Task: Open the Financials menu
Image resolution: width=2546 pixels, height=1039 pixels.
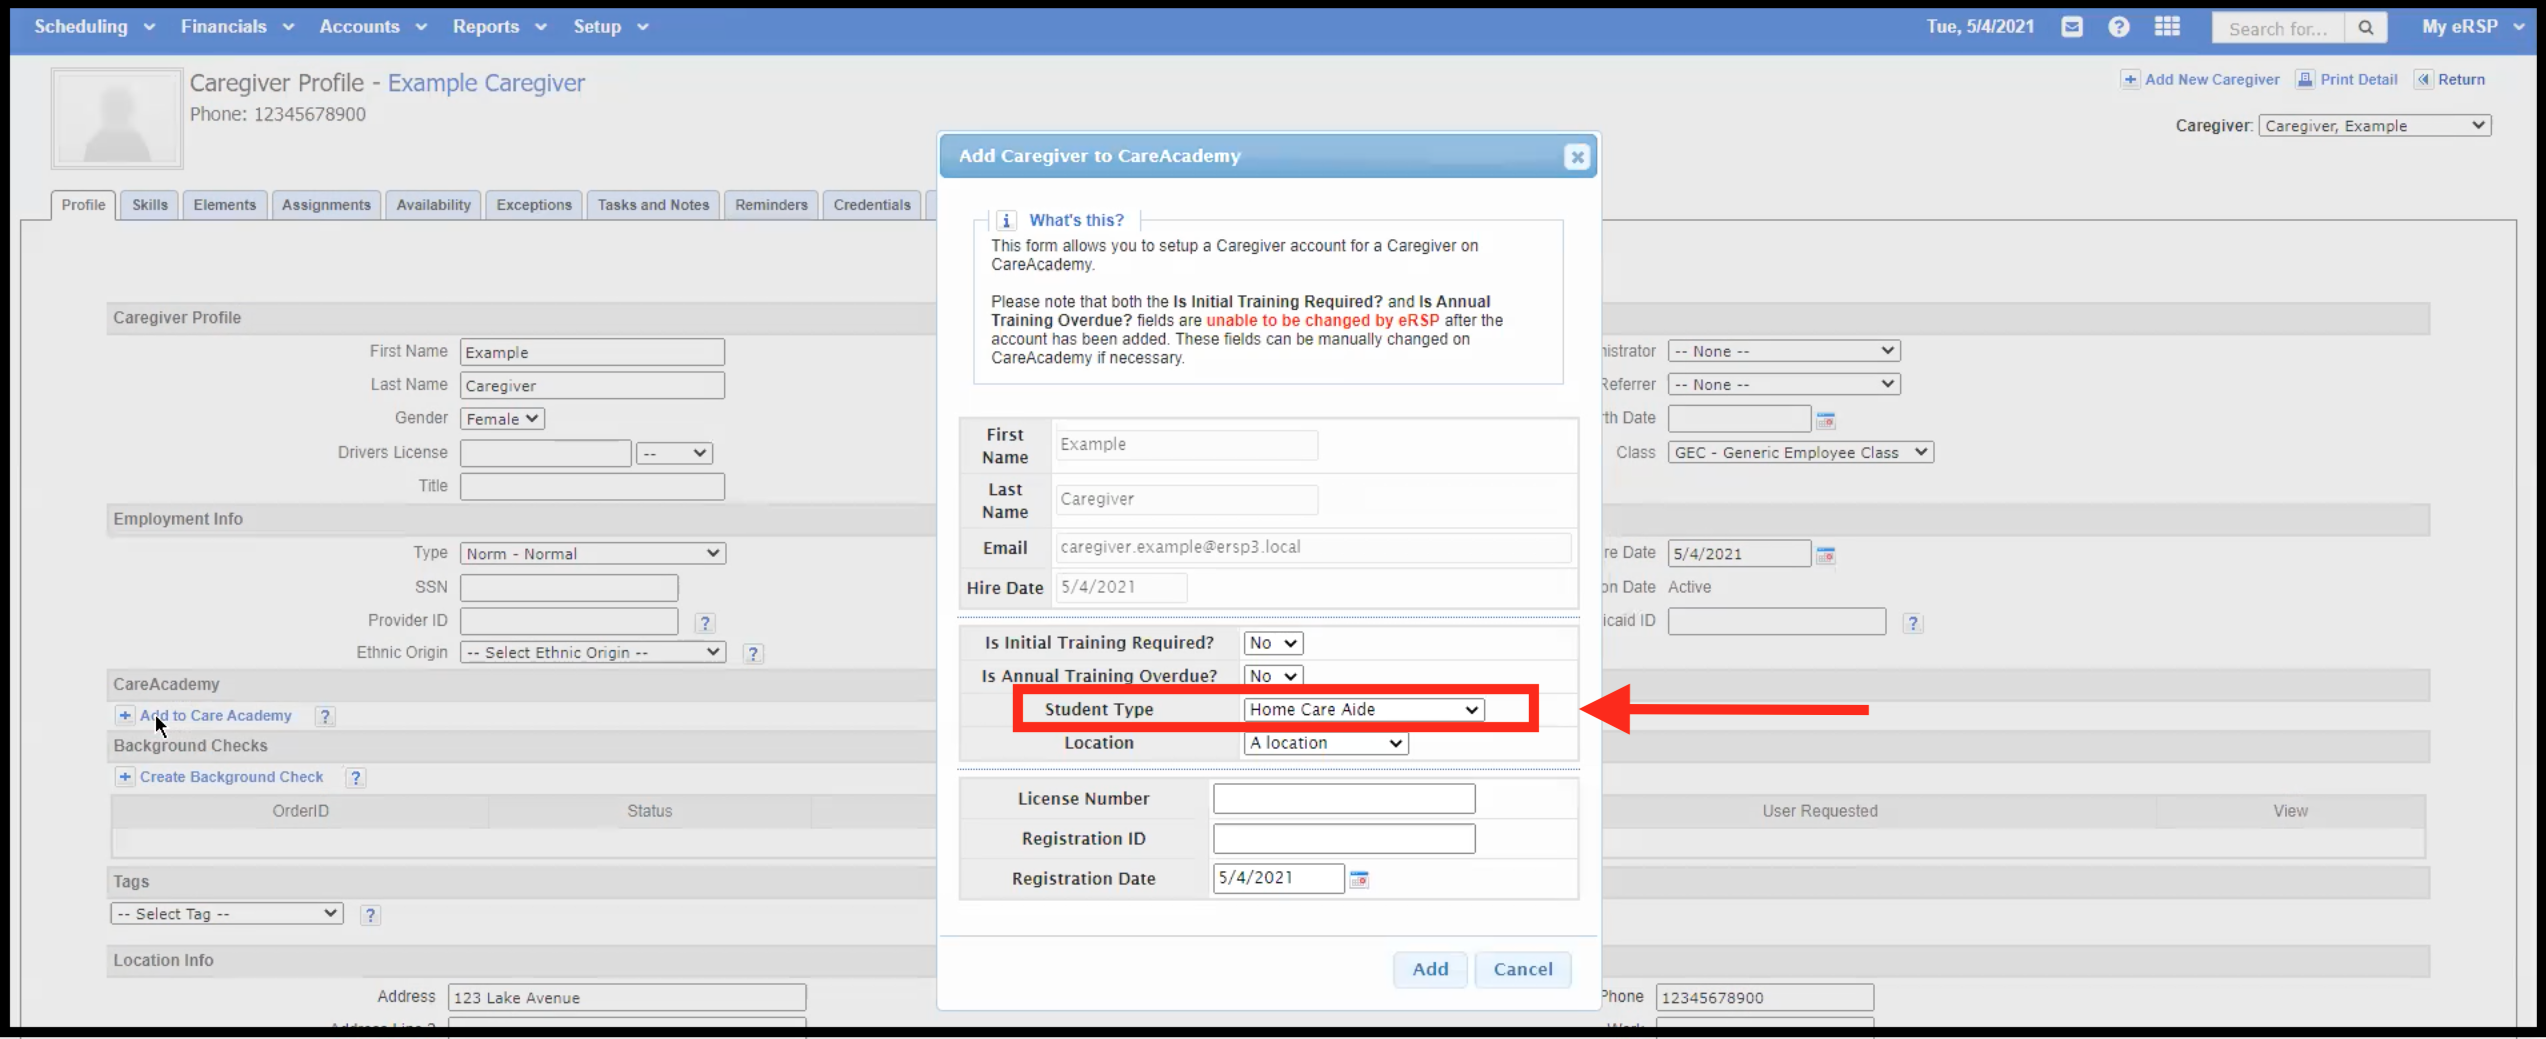Action: click(237, 27)
